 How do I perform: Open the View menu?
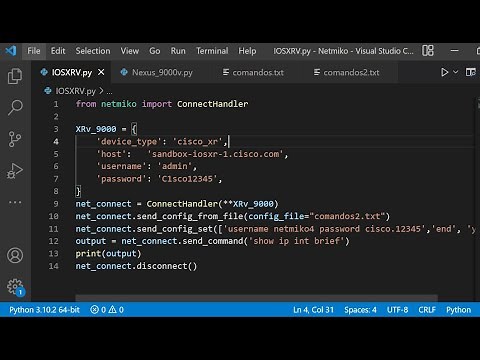tap(130, 51)
